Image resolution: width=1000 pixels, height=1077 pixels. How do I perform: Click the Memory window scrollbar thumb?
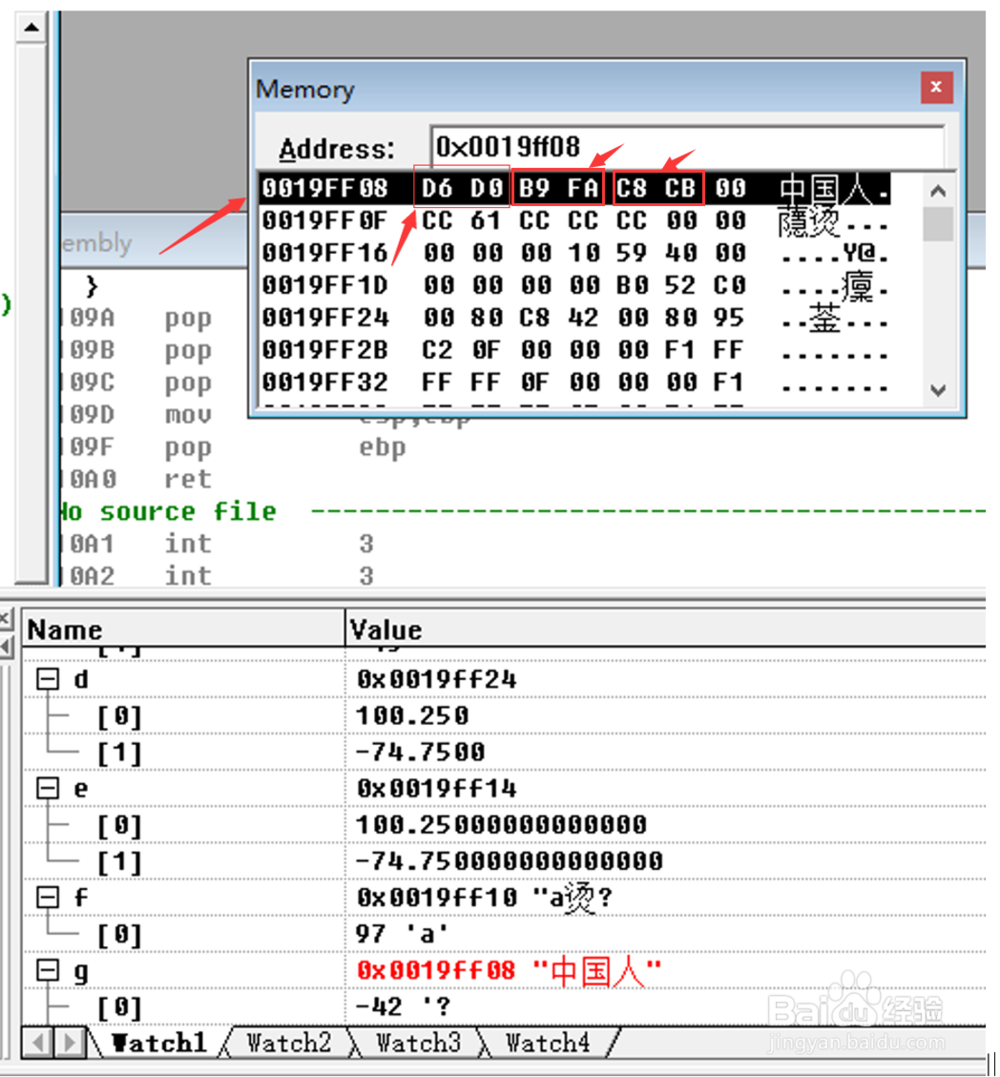(938, 224)
